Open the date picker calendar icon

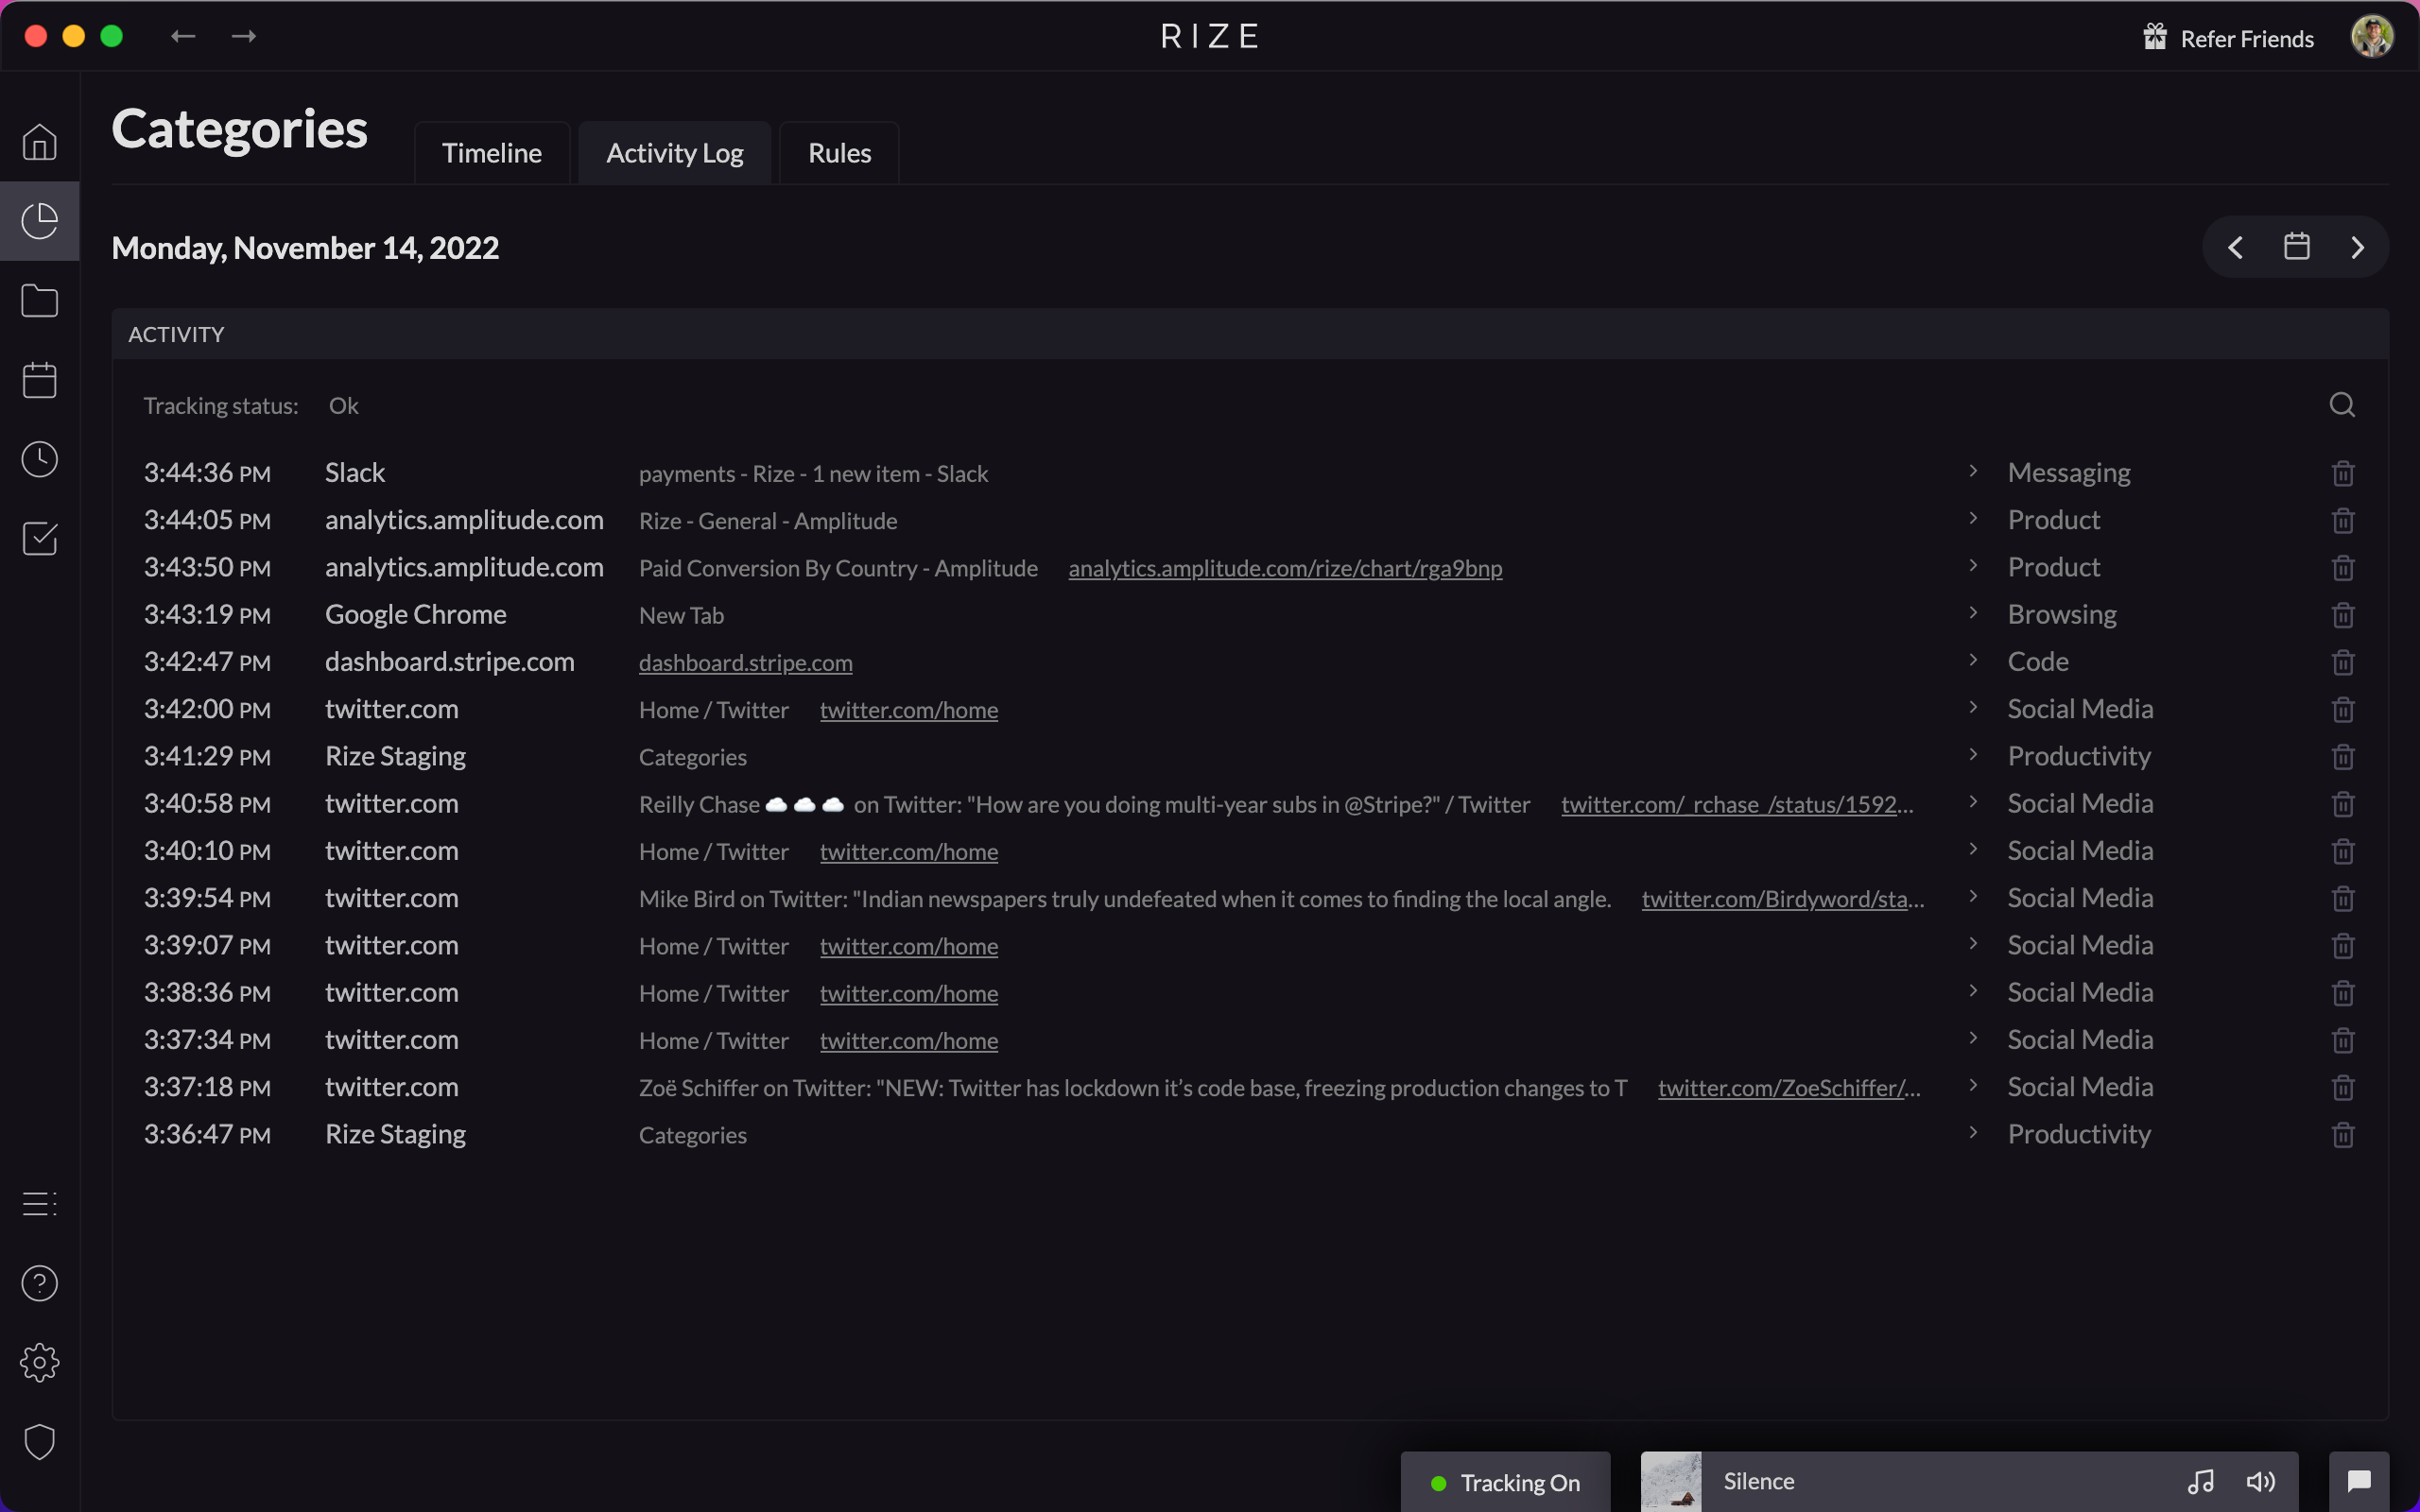(2297, 246)
